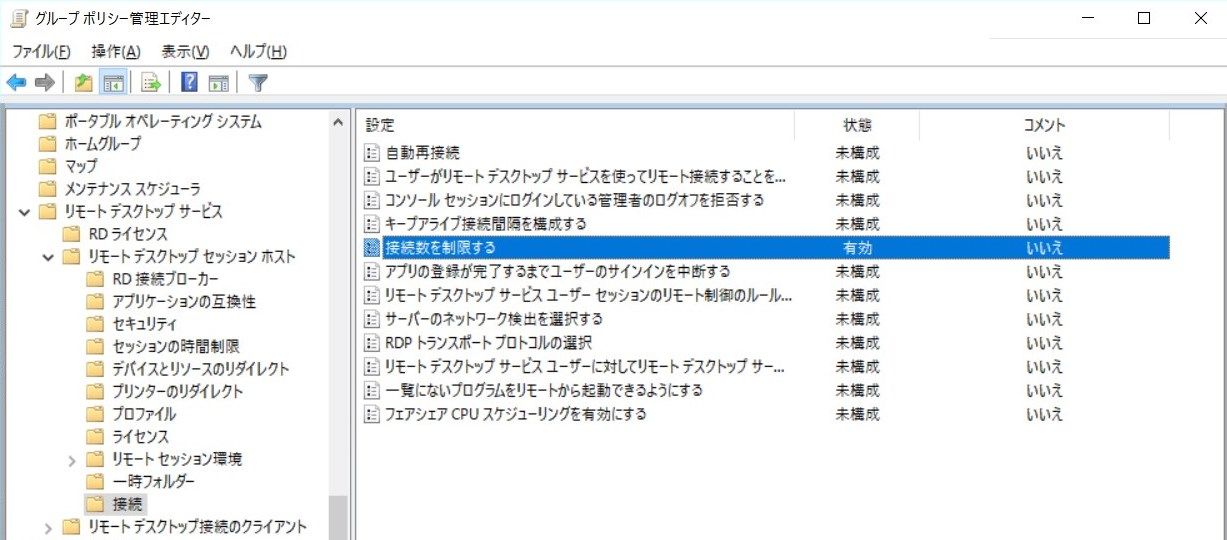The width and height of the screenshot is (1227, 540).
Task: Click the grey Forward arrow in toolbar
Action: (x=44, y=83)
